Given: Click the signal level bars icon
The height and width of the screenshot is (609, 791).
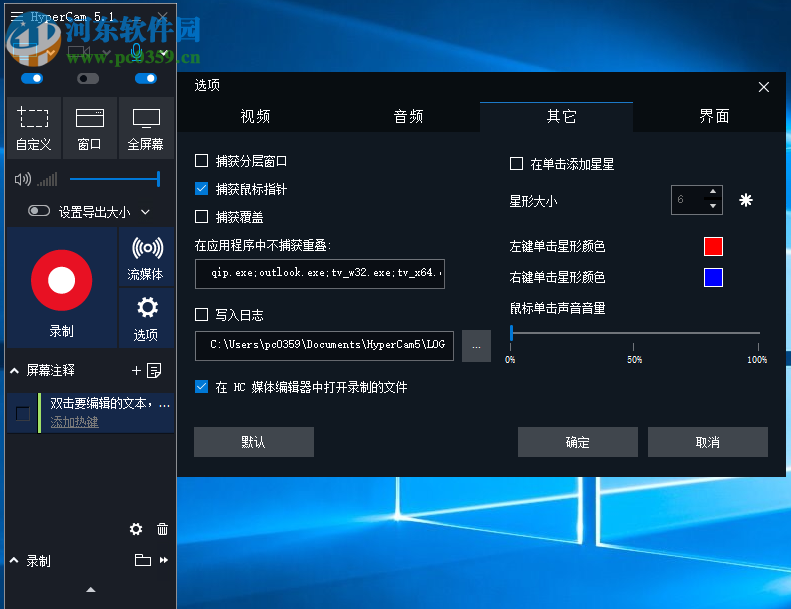Looking at the screenshot, I should (x=47, y=179).
